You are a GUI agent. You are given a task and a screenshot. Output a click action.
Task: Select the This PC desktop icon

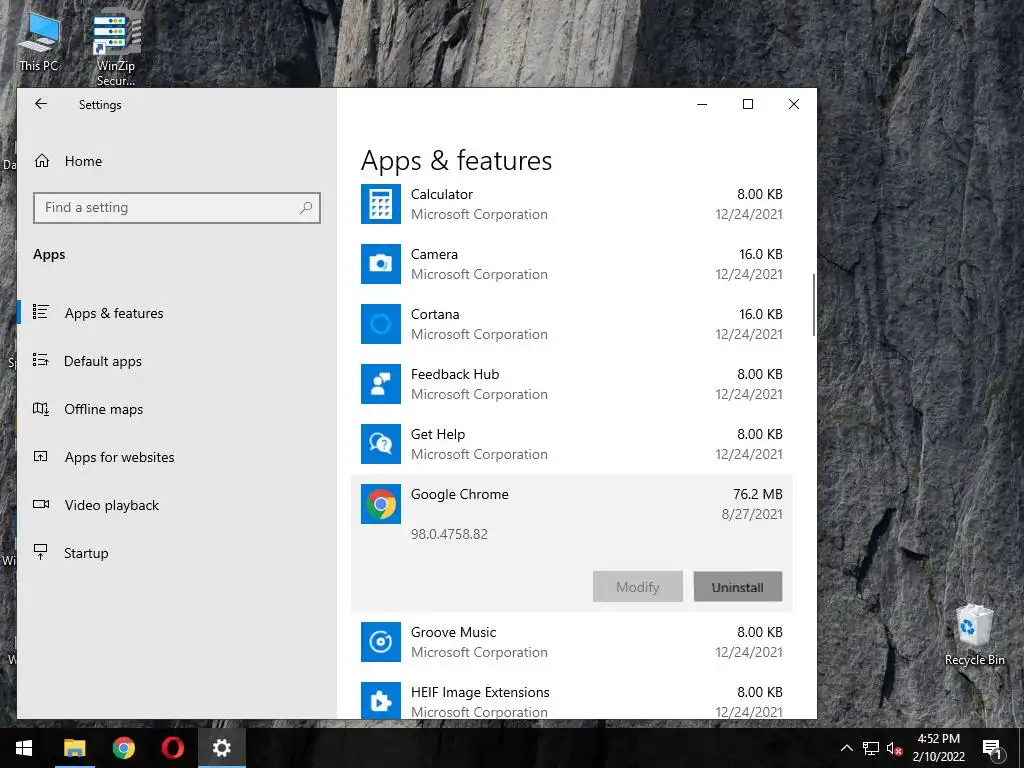point(39,40)
